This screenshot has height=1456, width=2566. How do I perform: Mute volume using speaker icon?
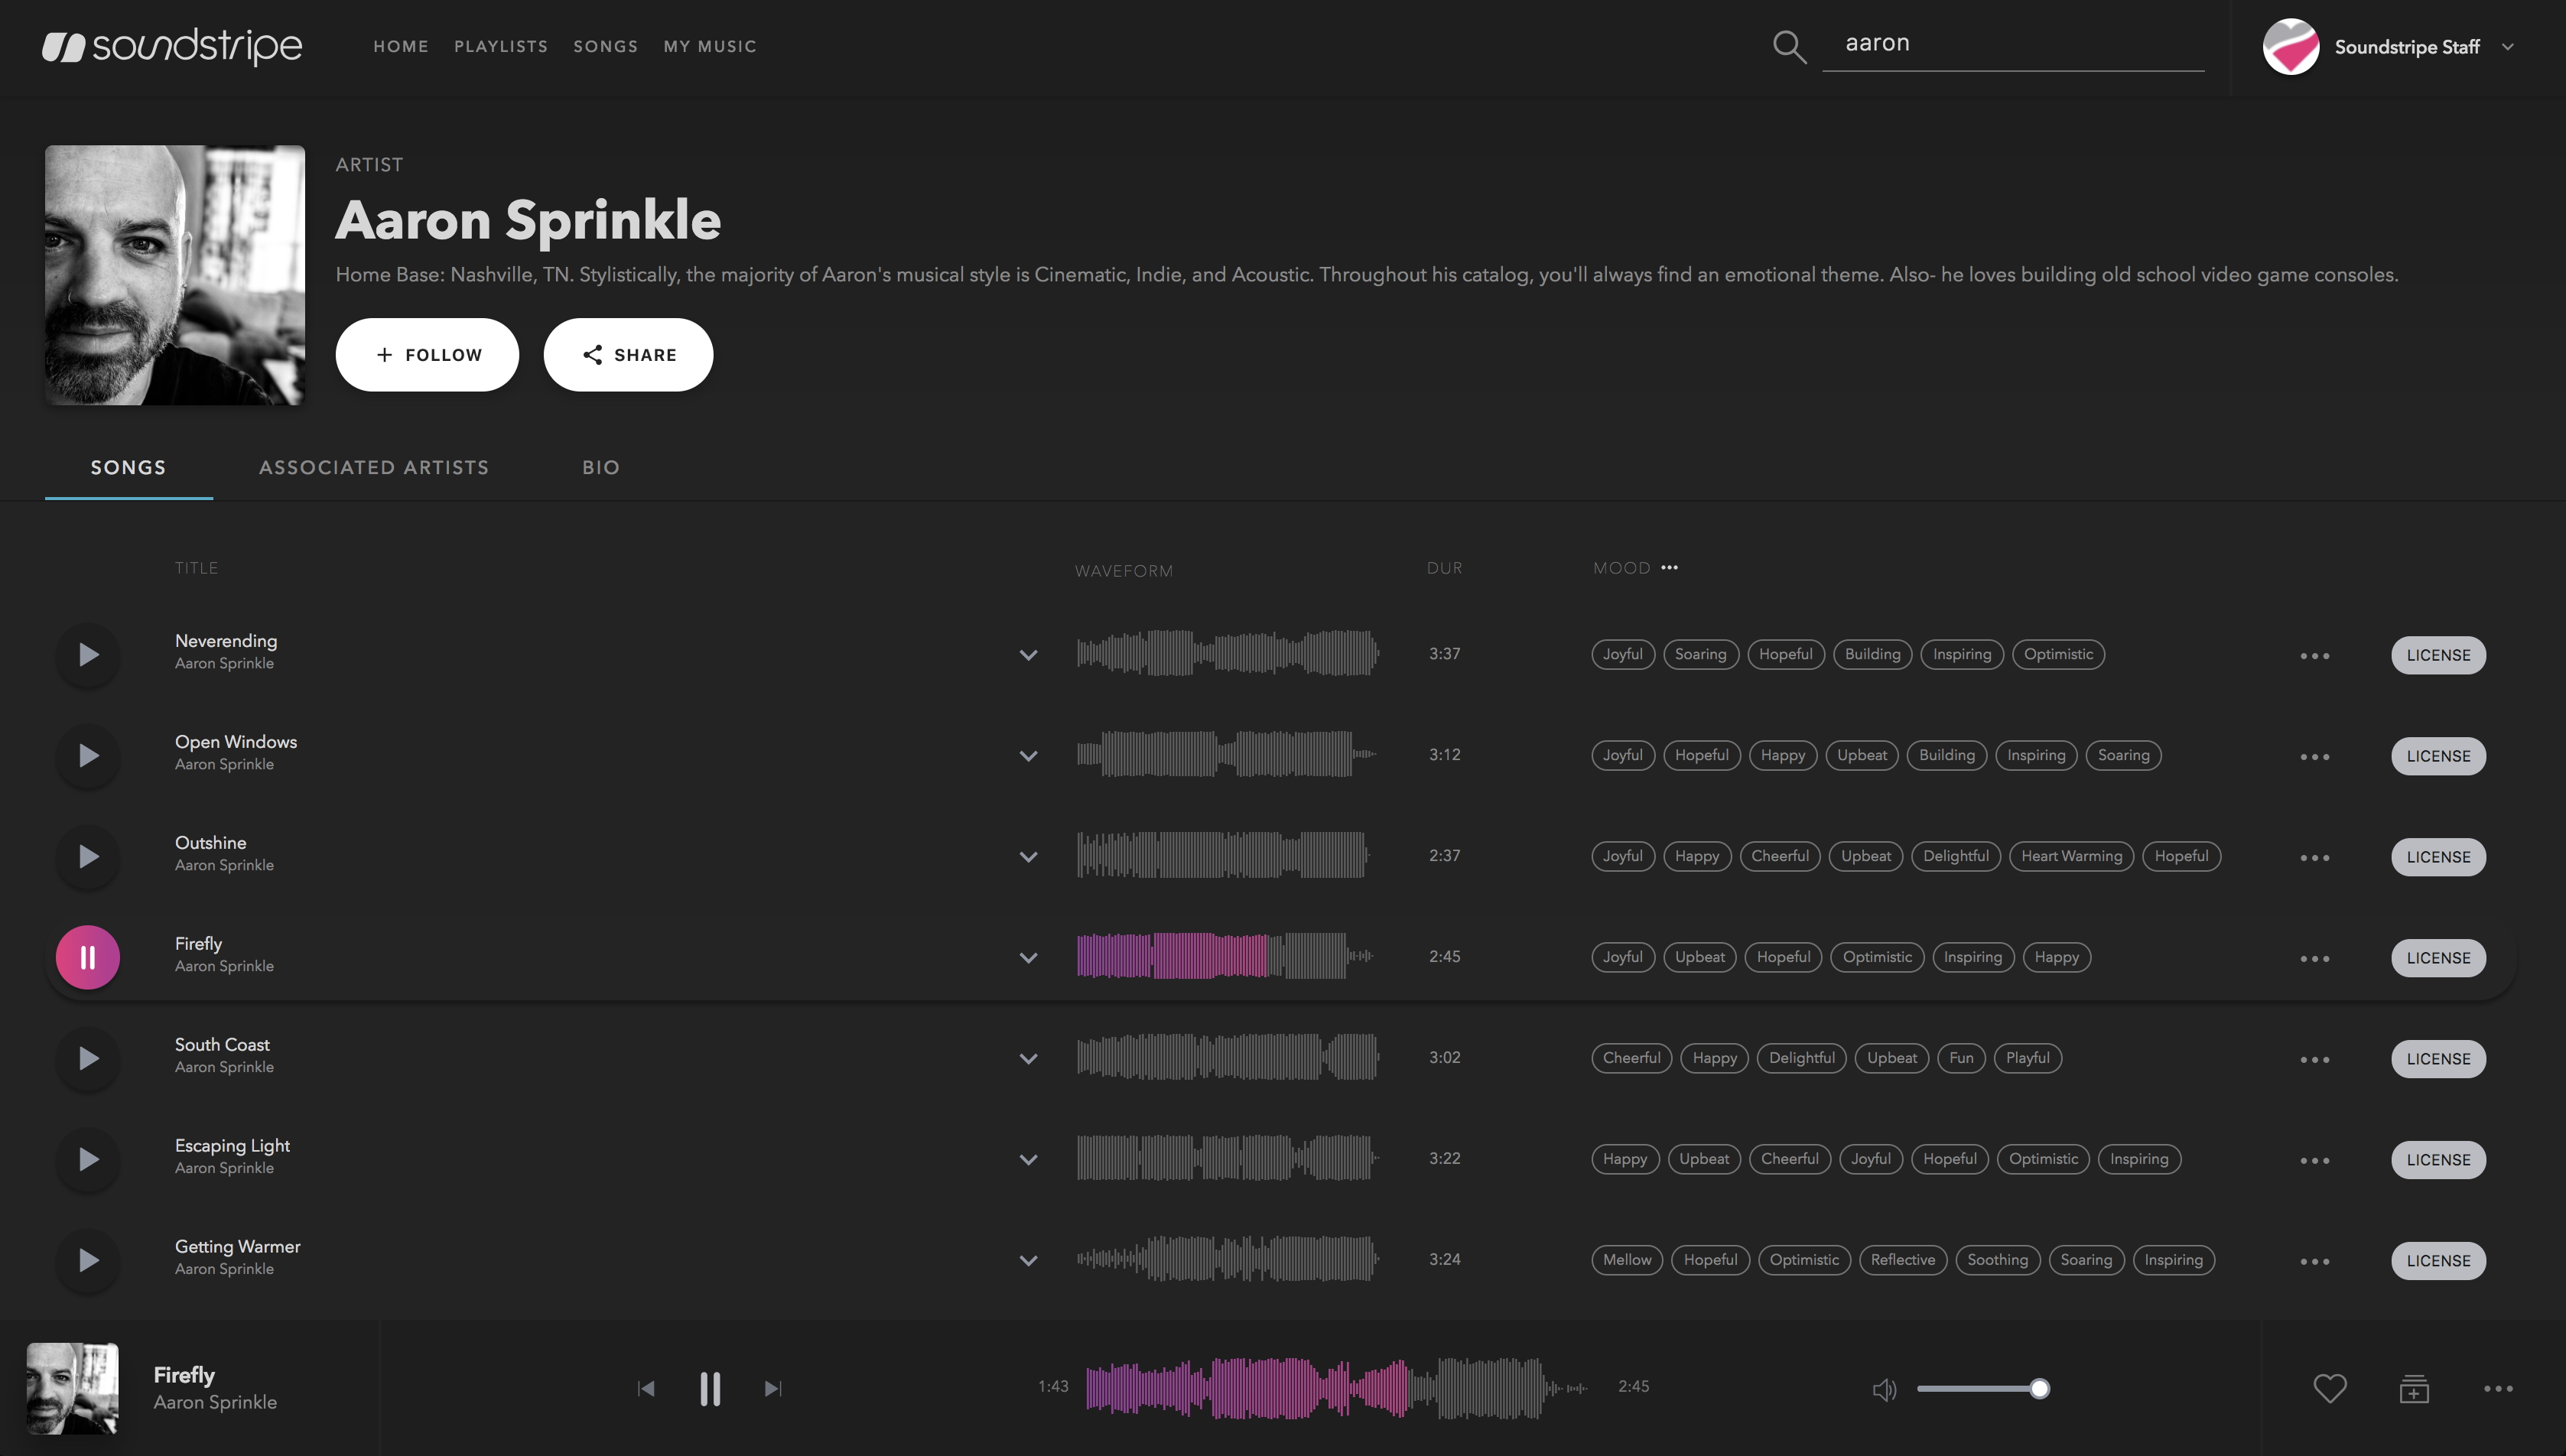(x=1884, y=1389)
